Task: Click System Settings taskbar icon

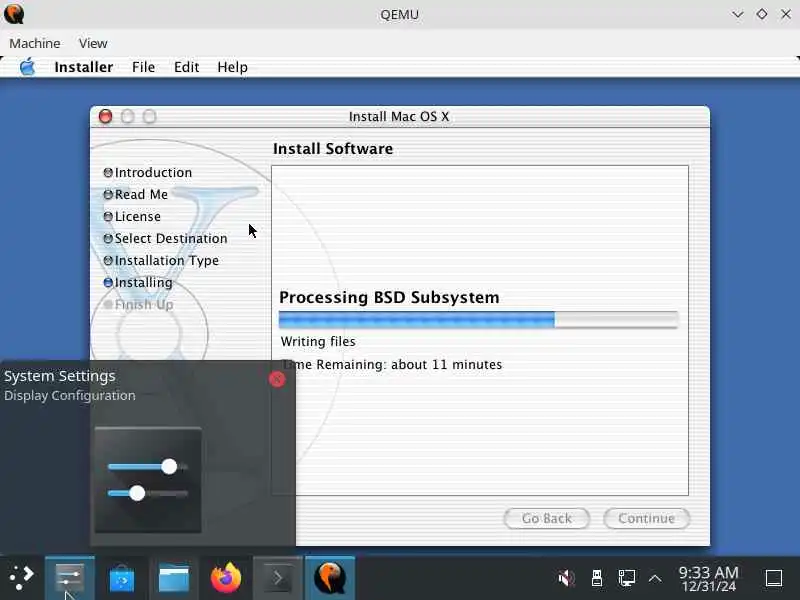Action: [x=70, y=578]
